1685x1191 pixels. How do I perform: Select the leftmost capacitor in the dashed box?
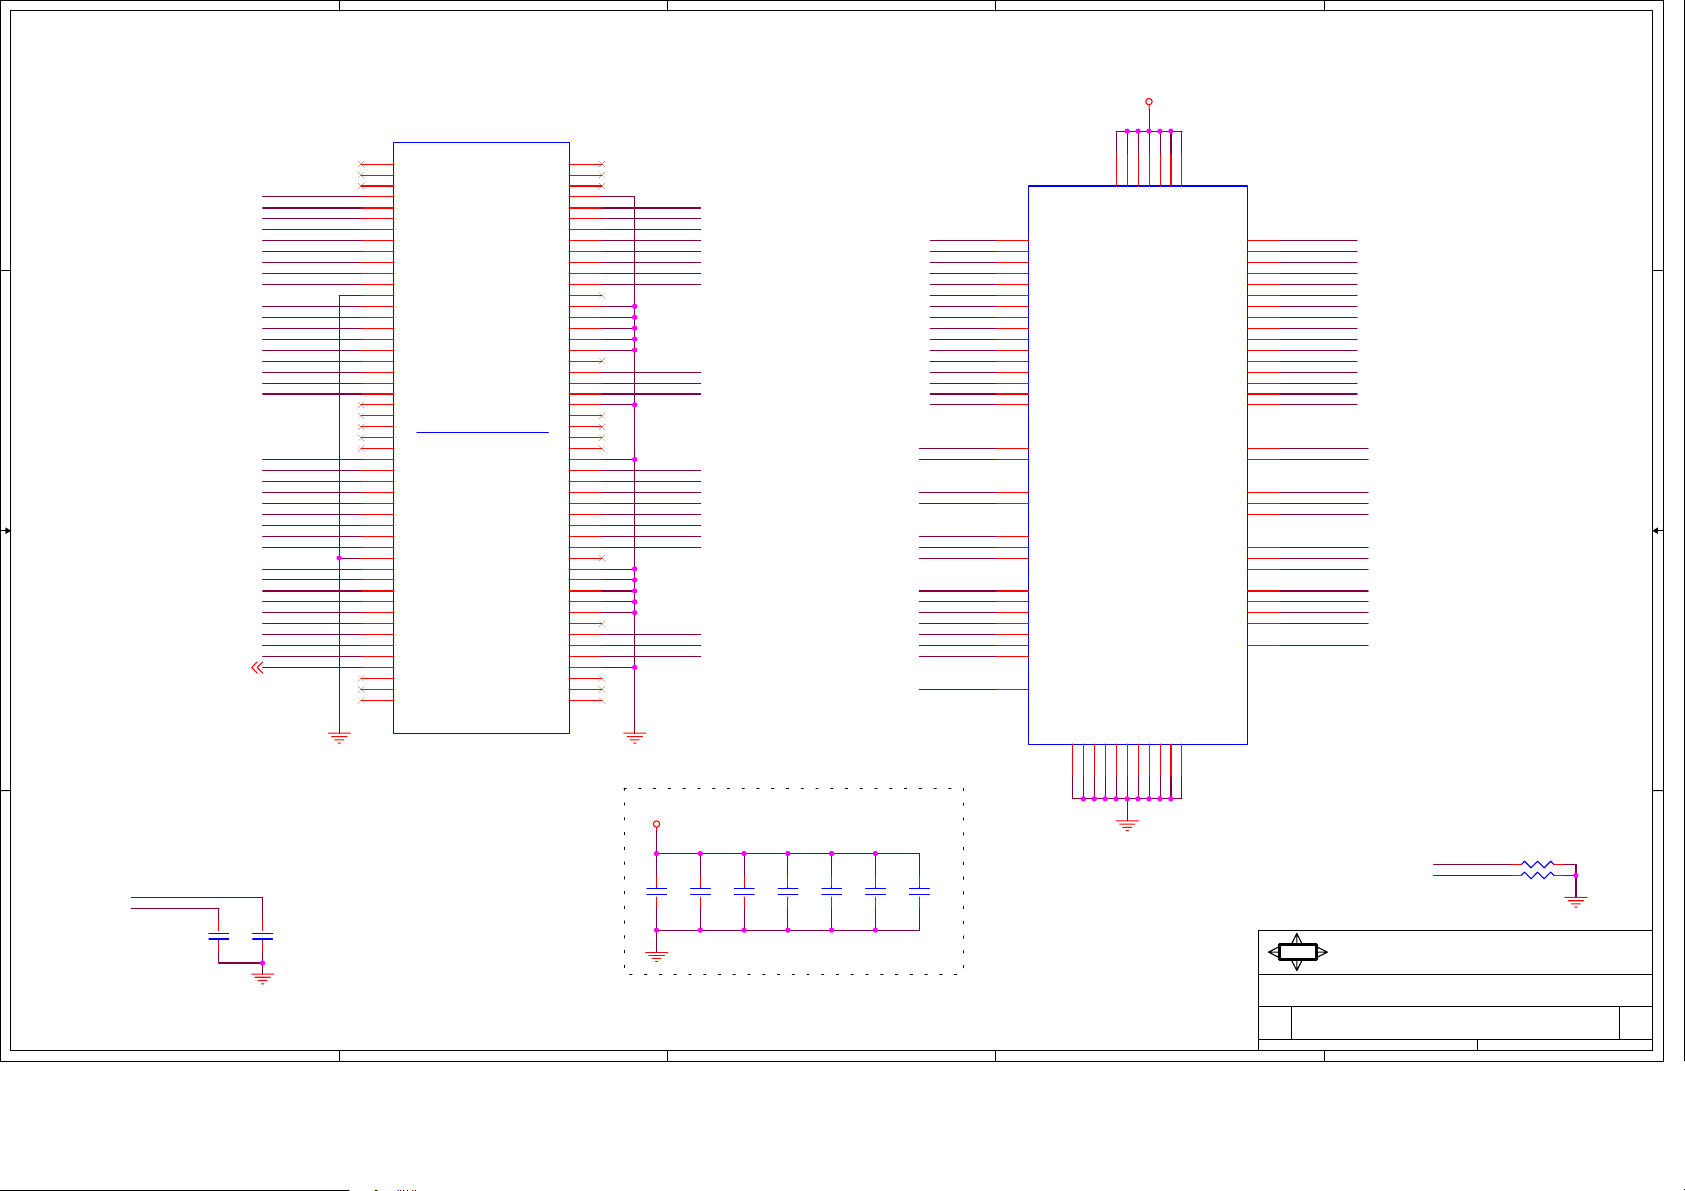(656, 890)
